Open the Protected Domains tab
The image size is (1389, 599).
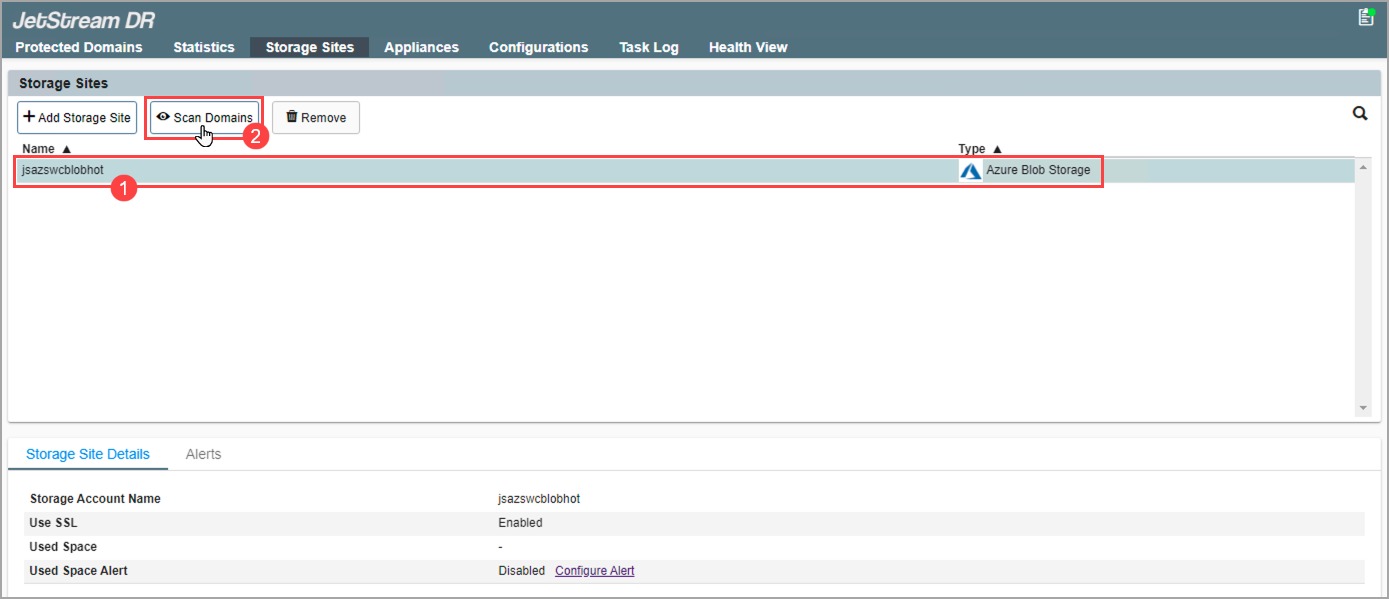(79, 47)
